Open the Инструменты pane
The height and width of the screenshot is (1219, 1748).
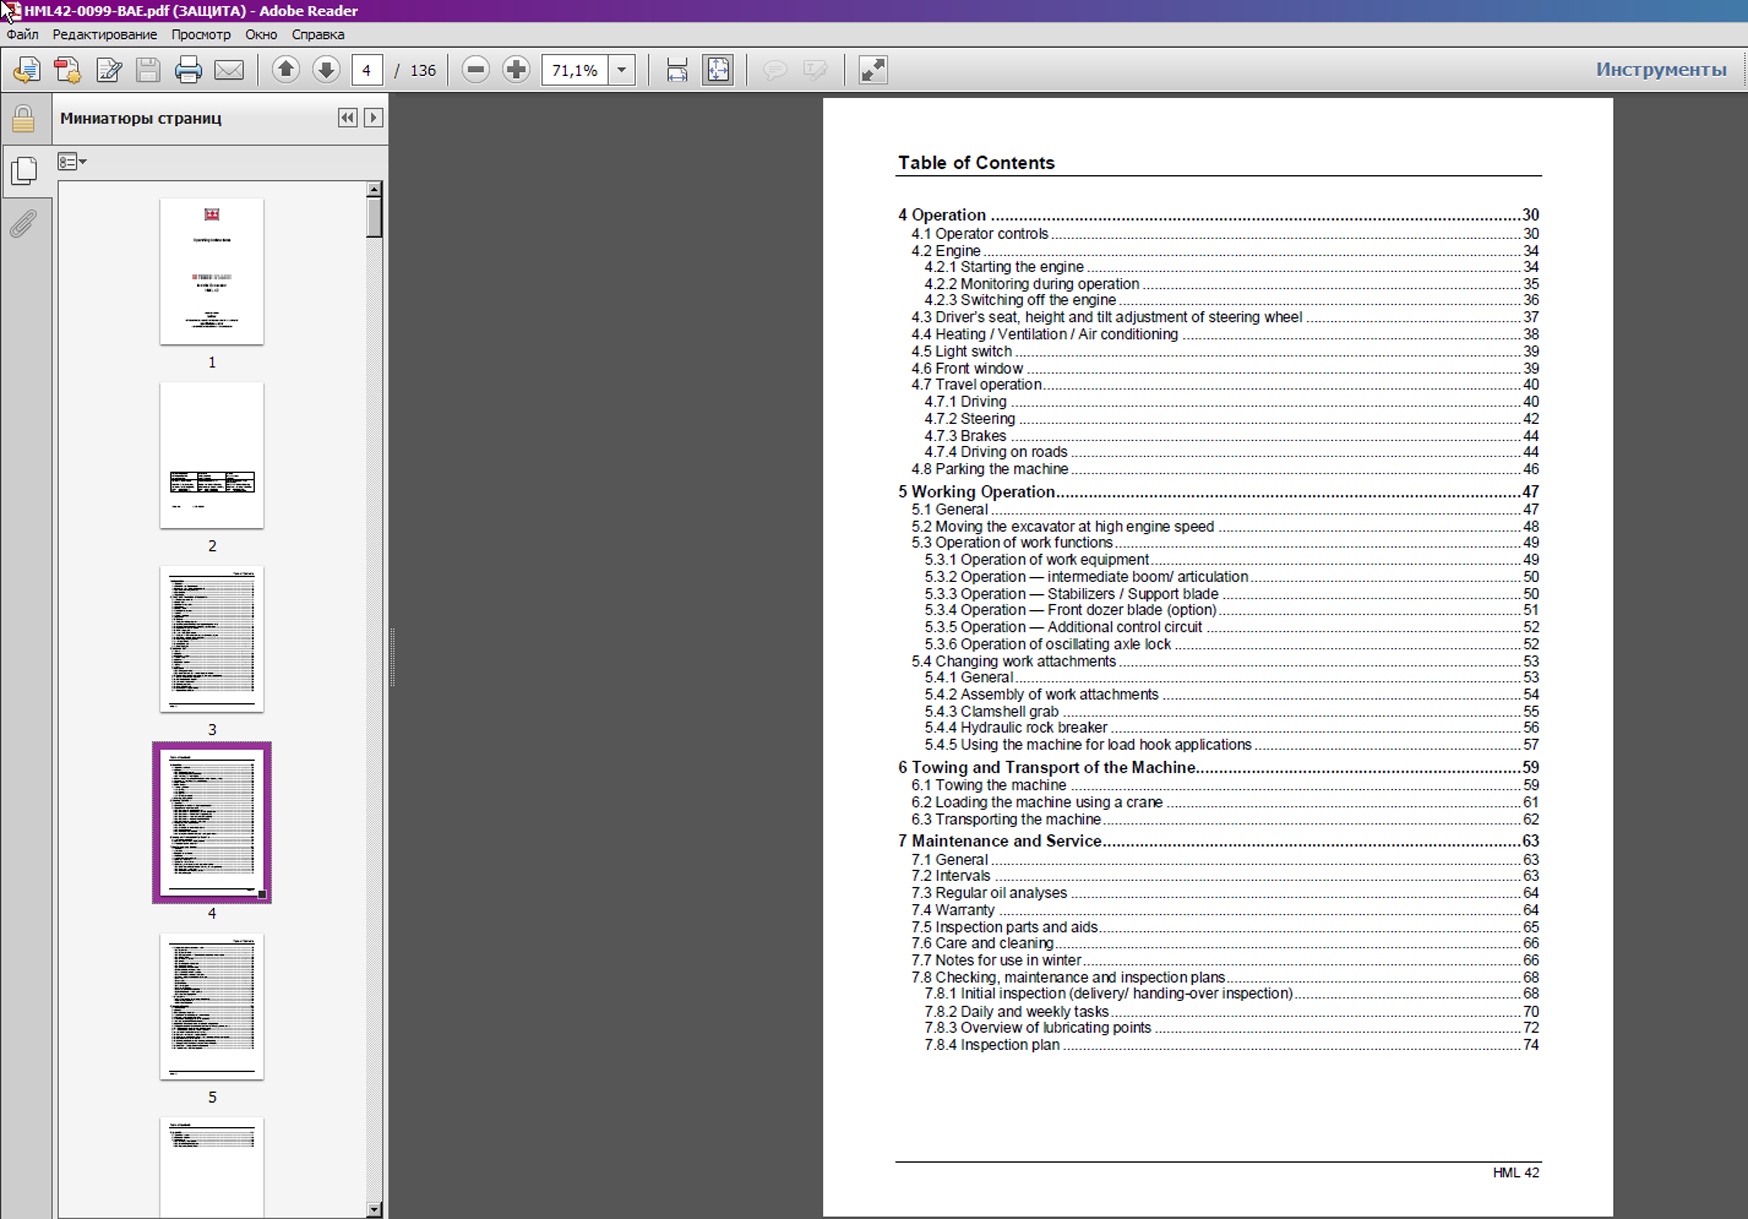pyautogui.click(x=1660, y=69)
